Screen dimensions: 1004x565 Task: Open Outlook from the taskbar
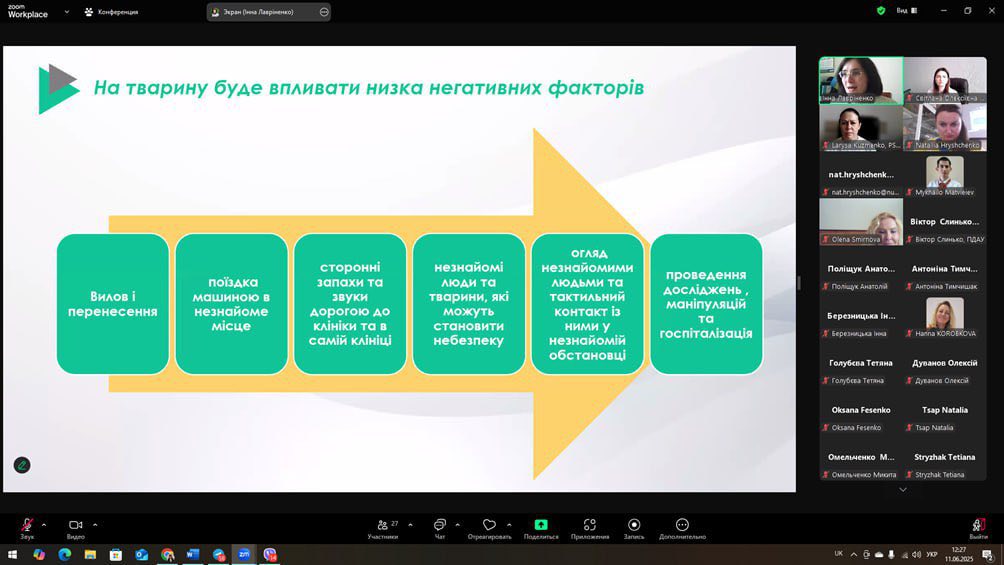click(142, 554)
